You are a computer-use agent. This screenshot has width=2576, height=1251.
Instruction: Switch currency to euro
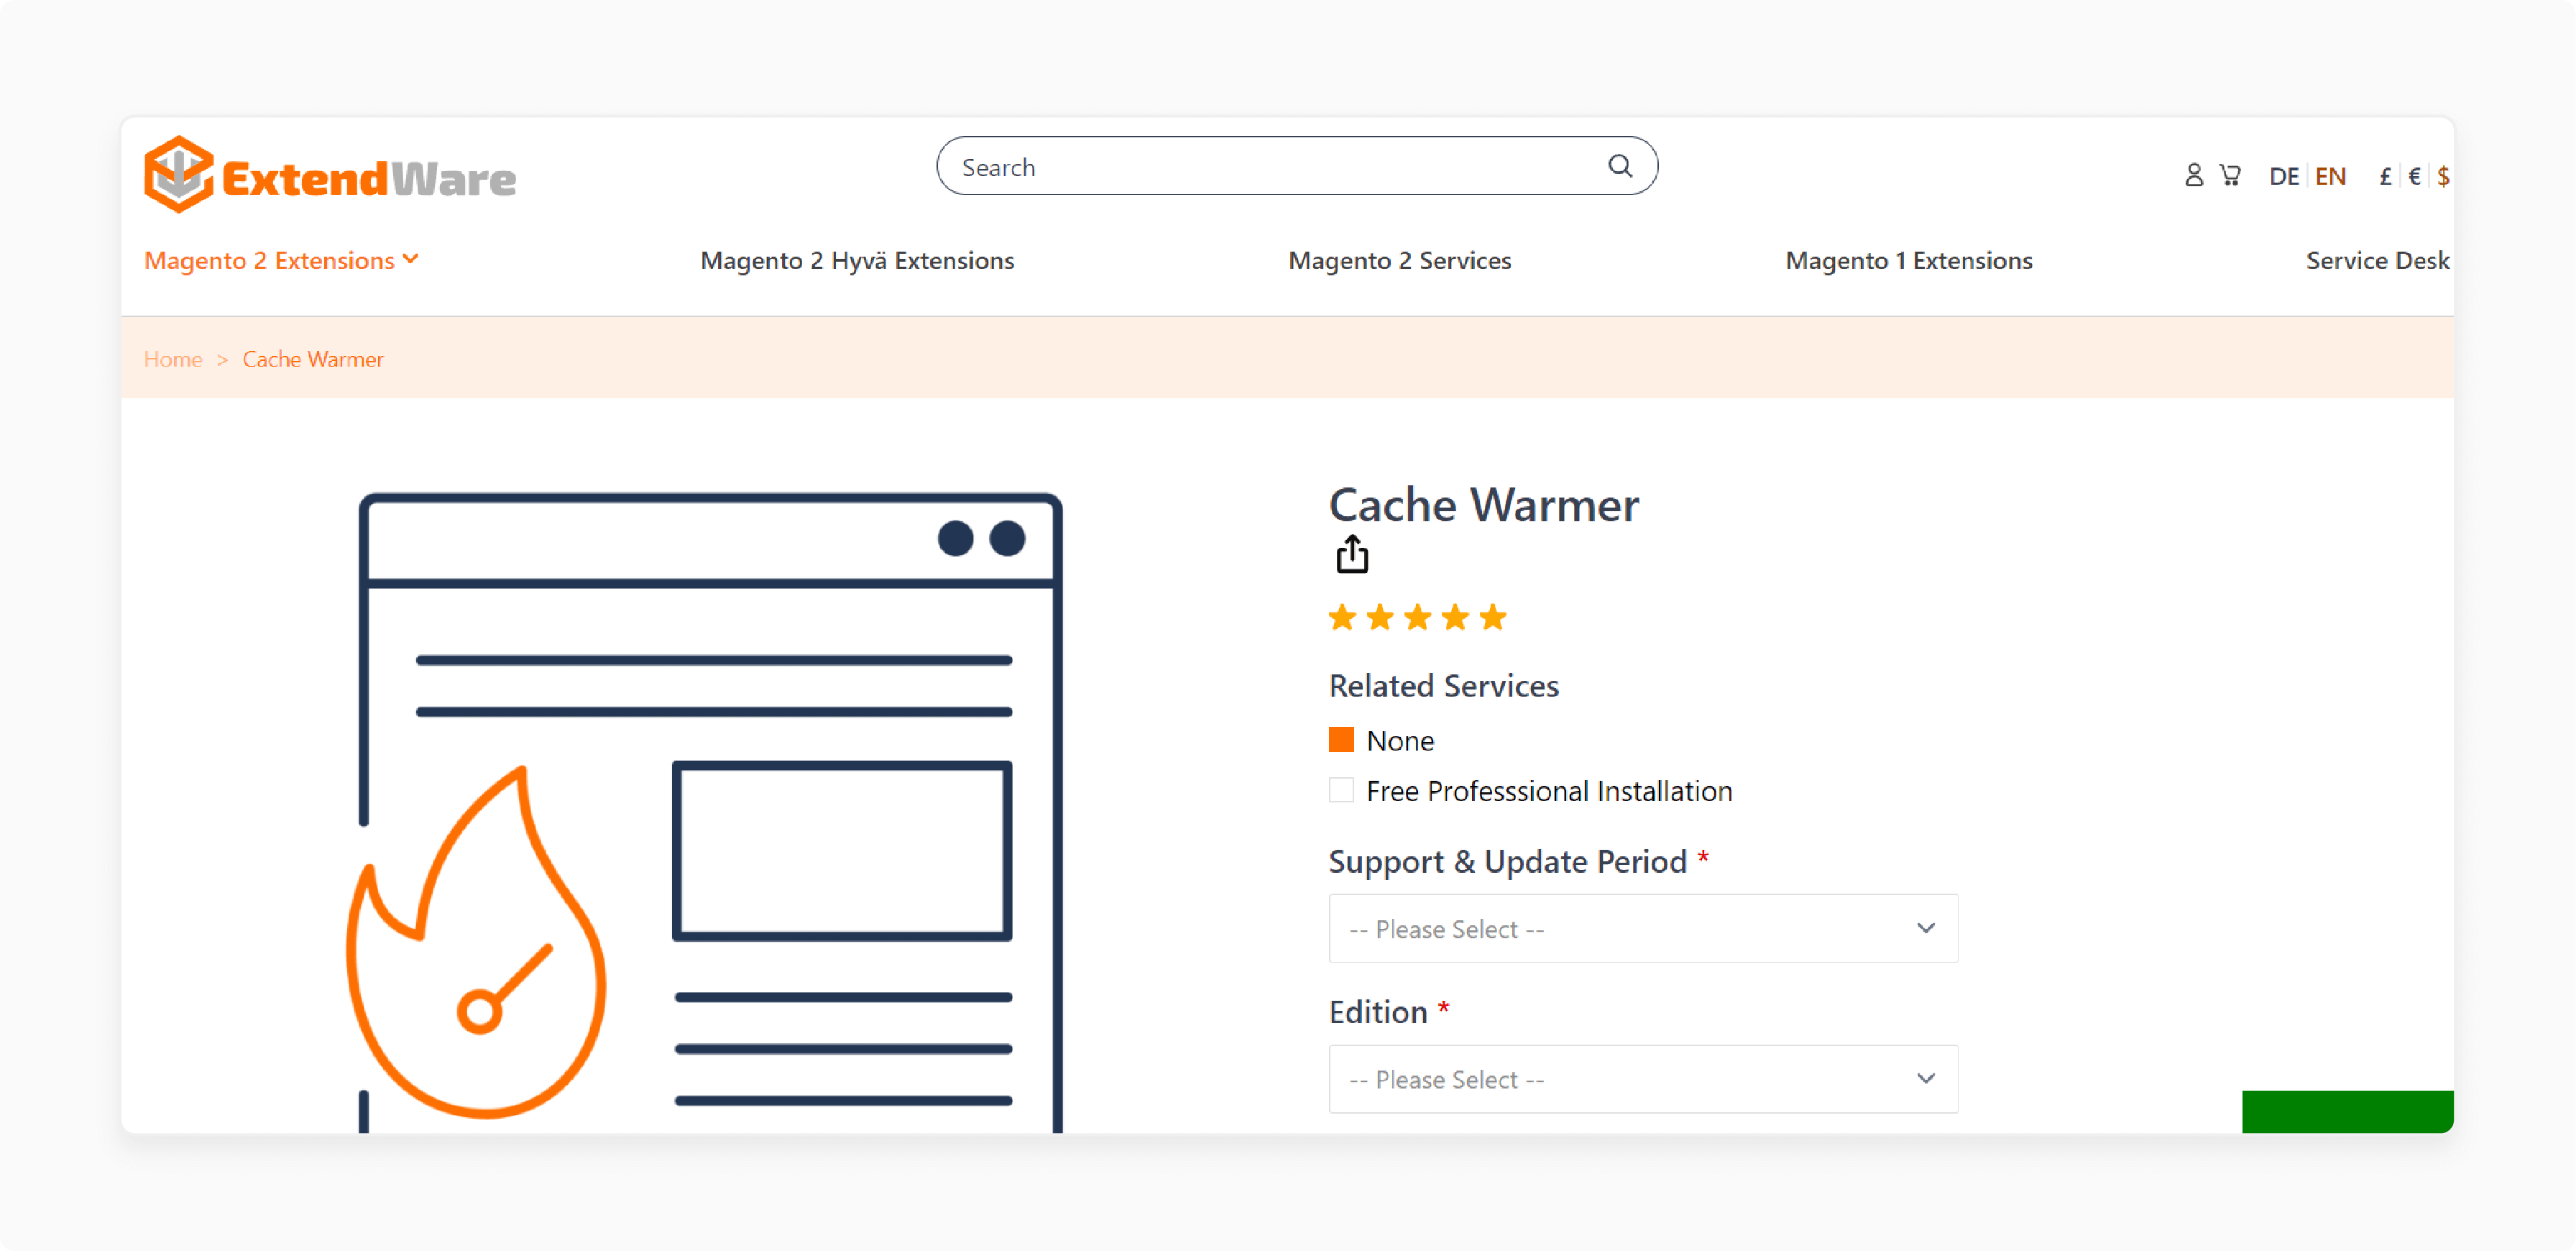pyautogui.click(x=2414, y=177)
